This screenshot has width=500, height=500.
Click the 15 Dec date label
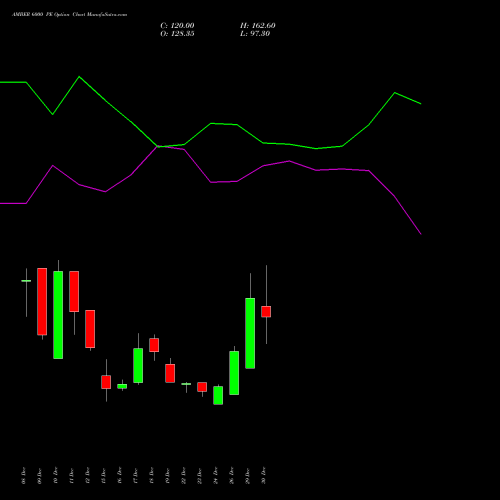(103, 475)
